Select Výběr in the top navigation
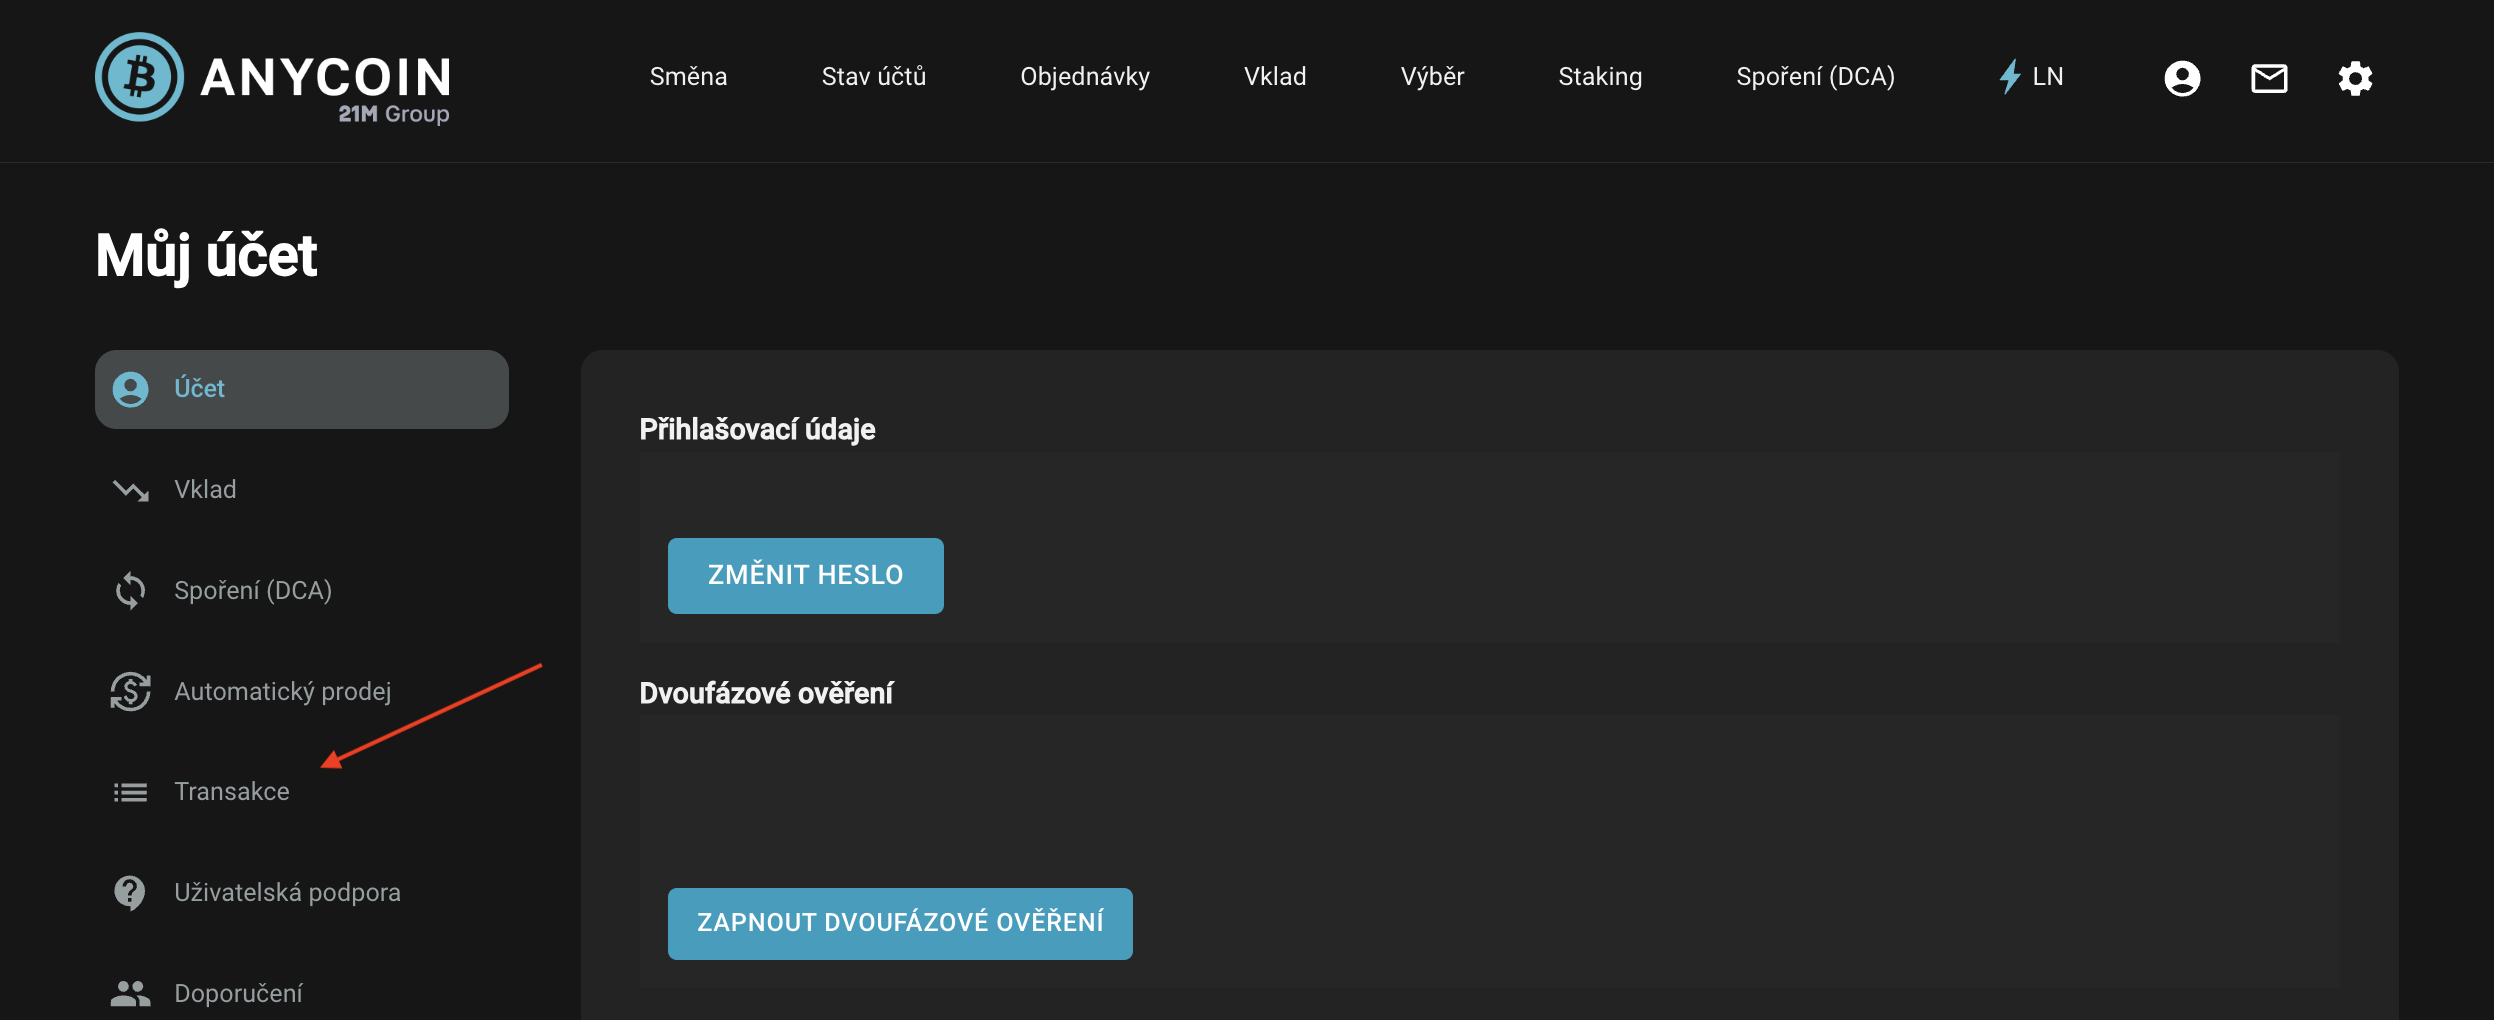 (x=1431, y=77)
